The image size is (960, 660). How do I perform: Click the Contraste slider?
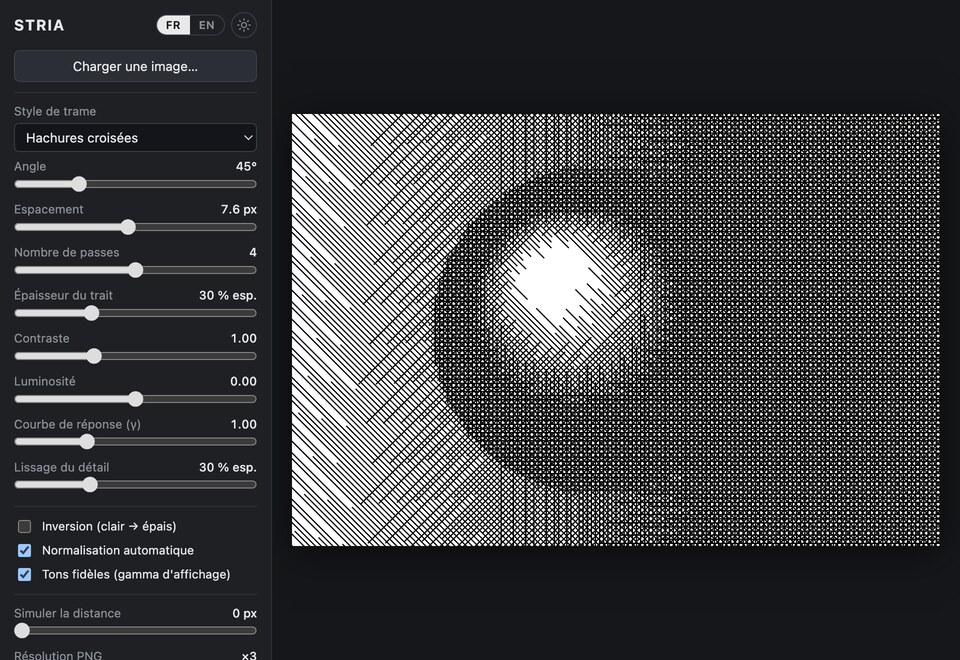point(135,356)
